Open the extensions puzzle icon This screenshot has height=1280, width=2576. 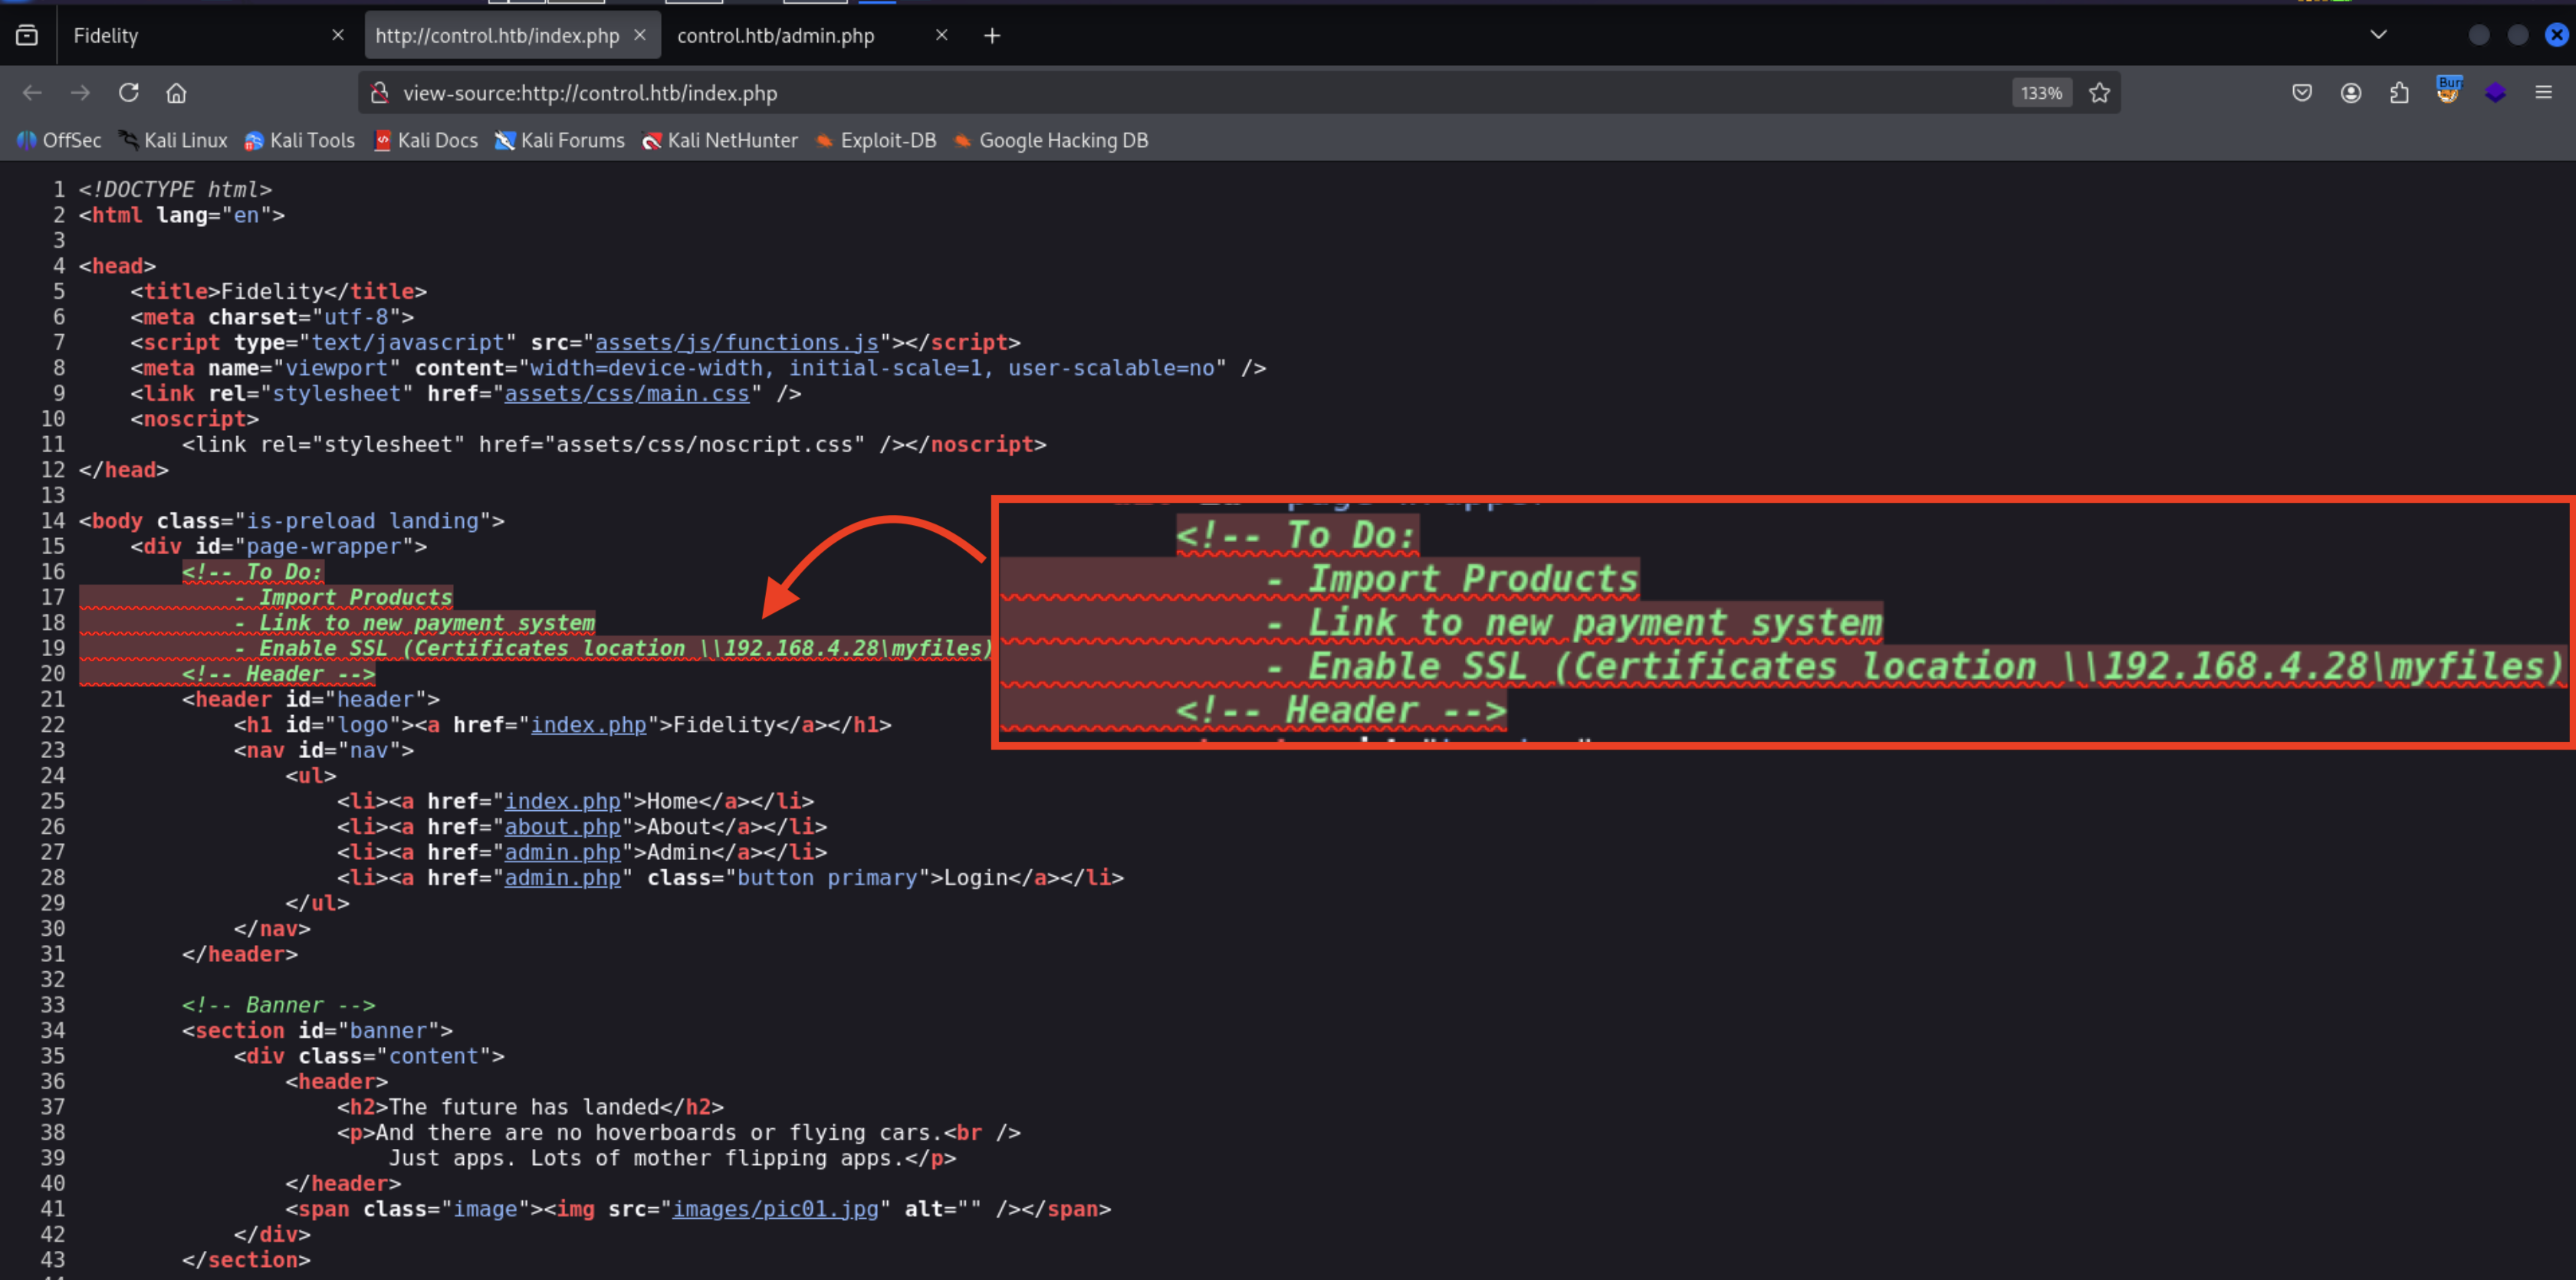coord(2399,93)
